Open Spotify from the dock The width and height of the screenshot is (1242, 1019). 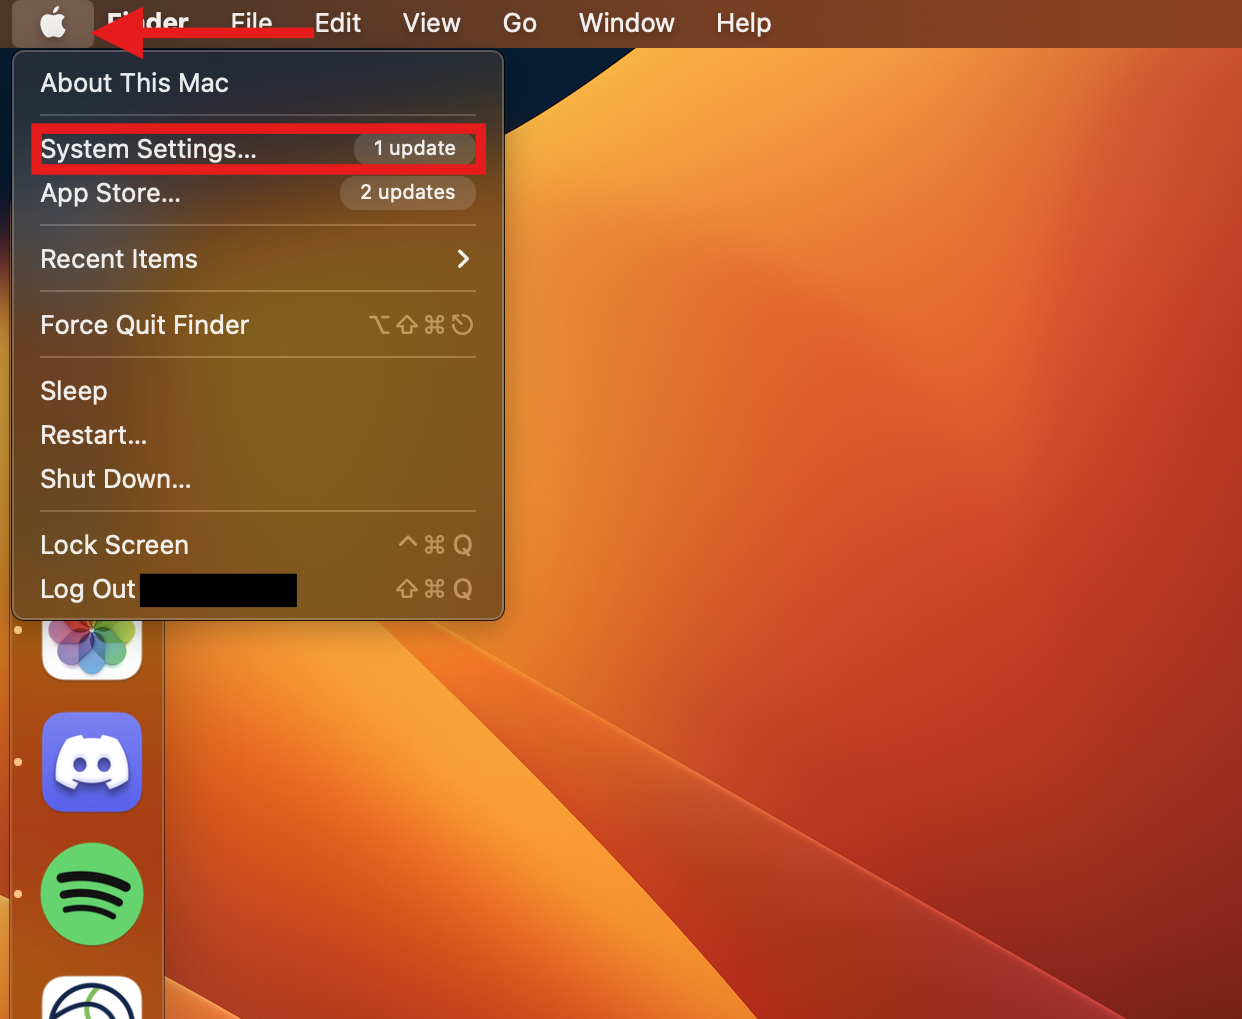pos(91,894)
